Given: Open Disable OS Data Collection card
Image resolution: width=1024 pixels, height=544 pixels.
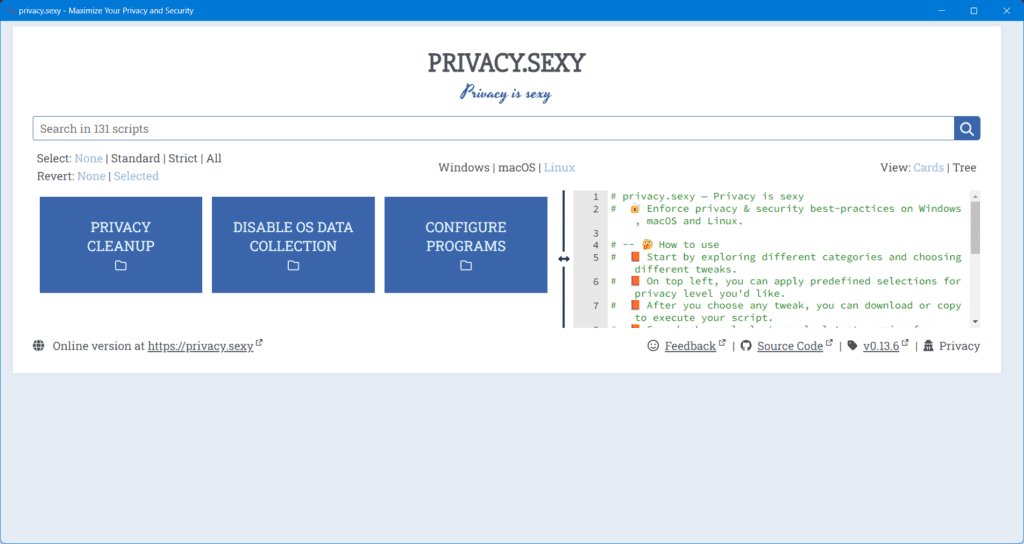Looking at the screenshot, I should 293,245.
